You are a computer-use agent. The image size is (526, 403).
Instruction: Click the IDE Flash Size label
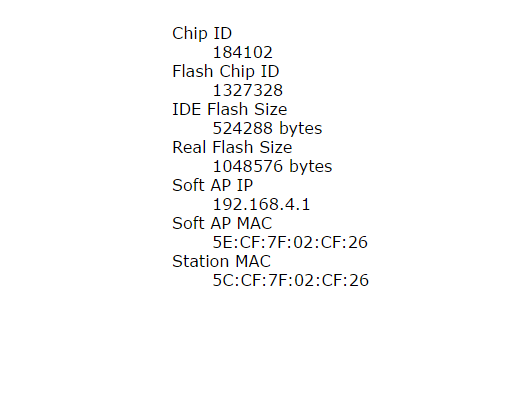pos(229,109)
